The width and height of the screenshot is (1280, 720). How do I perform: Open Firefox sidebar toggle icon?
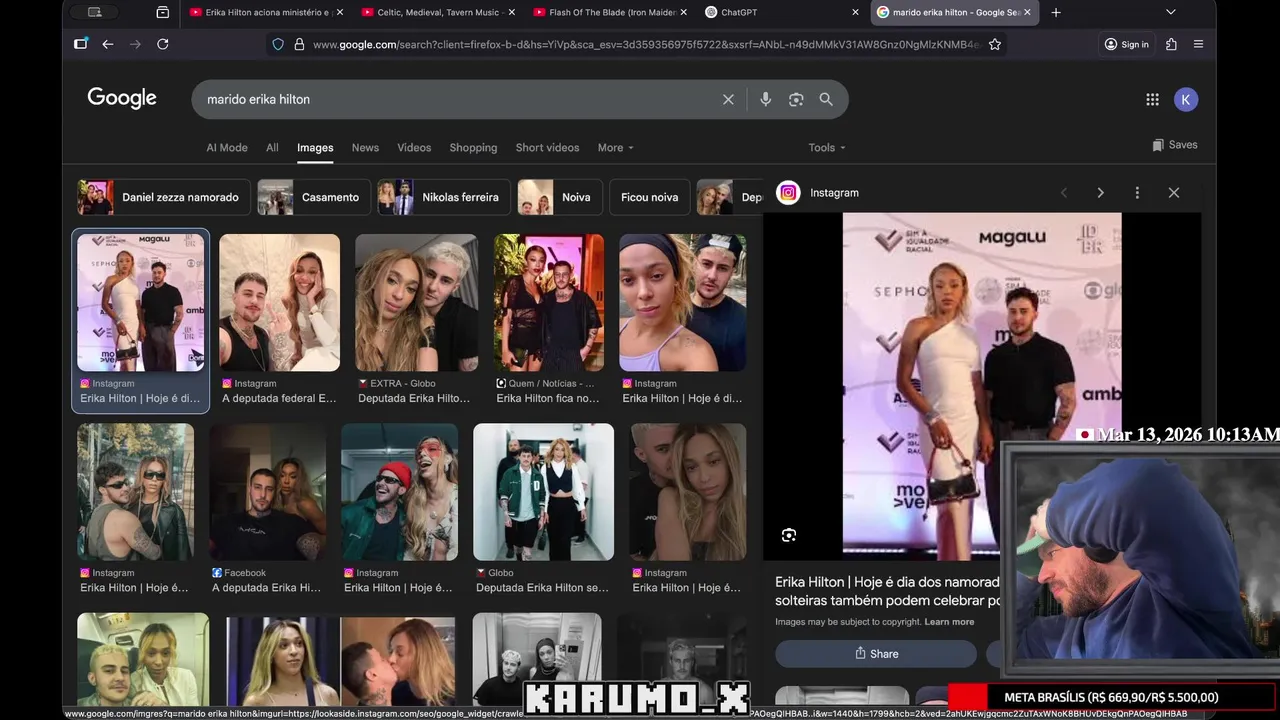pos(80,44)
